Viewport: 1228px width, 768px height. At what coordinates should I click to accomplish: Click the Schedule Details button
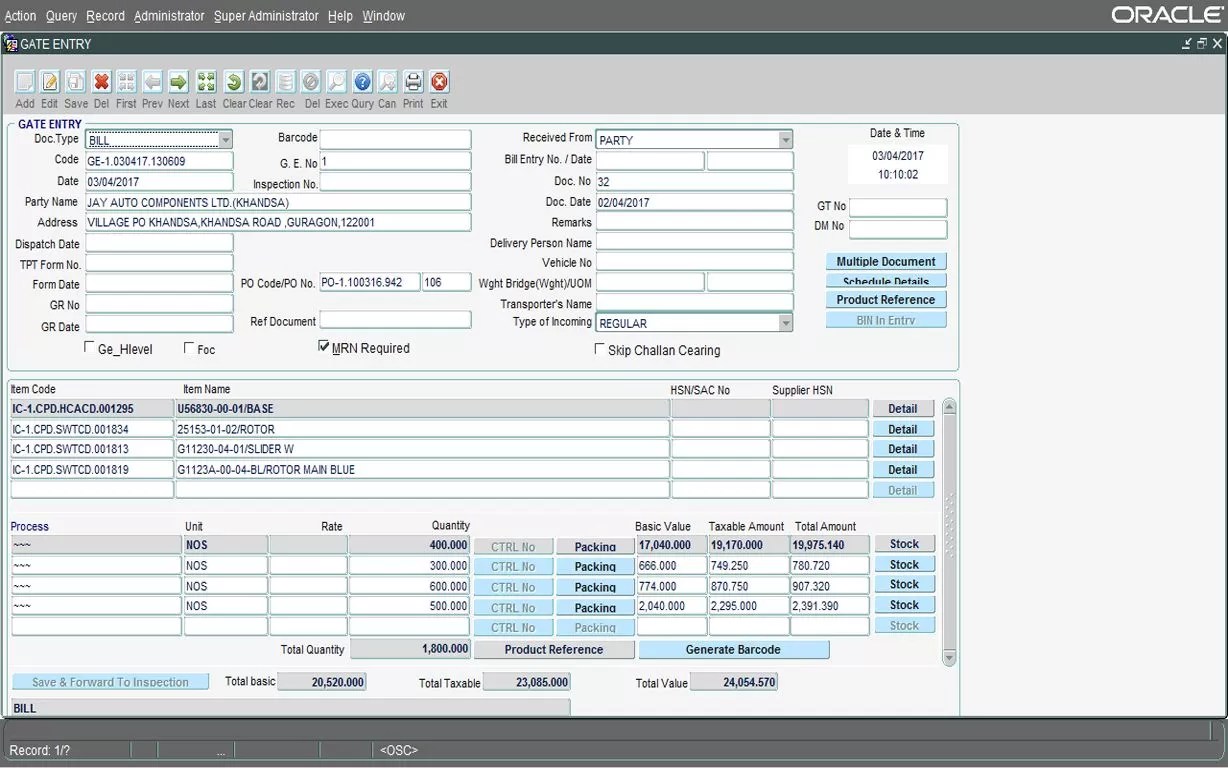[886, 281]
